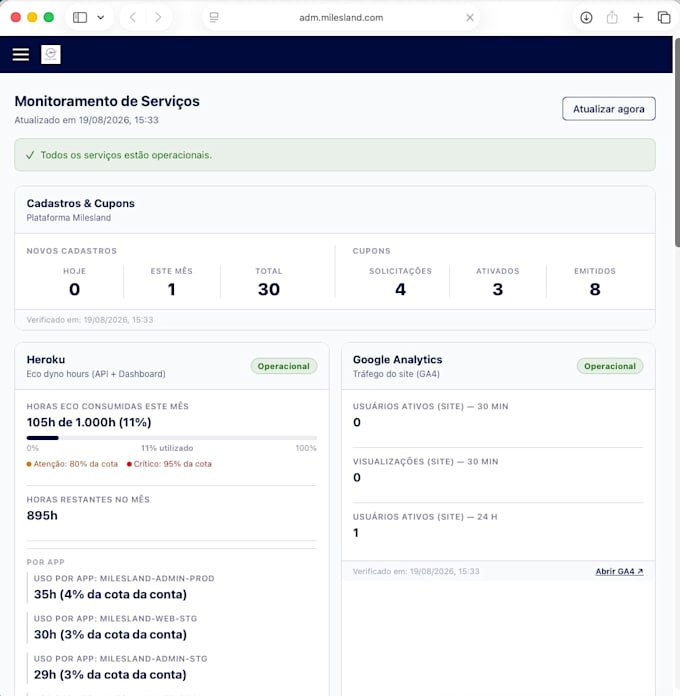This screenshot has width=680, height=696.
Task: Click the Heroku eco hours progress bar
Action: tap(172, 438)
